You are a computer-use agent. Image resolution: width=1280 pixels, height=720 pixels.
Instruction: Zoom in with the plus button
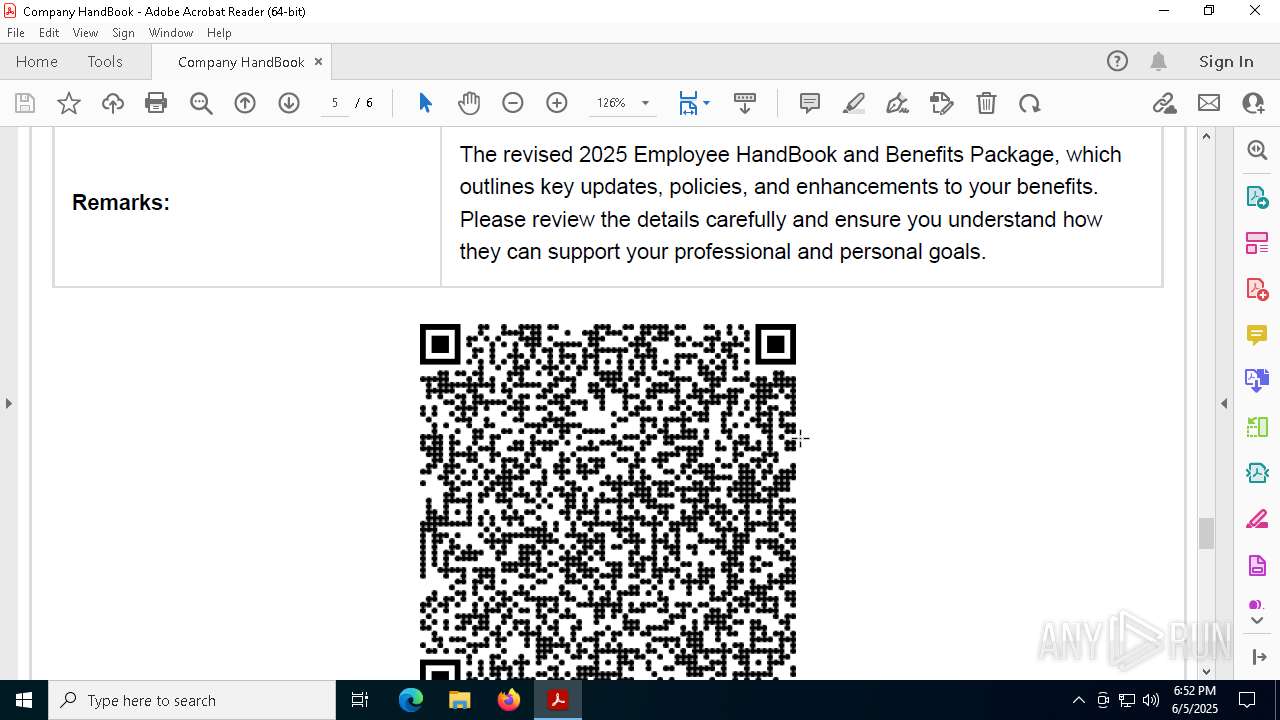point(557,103)
